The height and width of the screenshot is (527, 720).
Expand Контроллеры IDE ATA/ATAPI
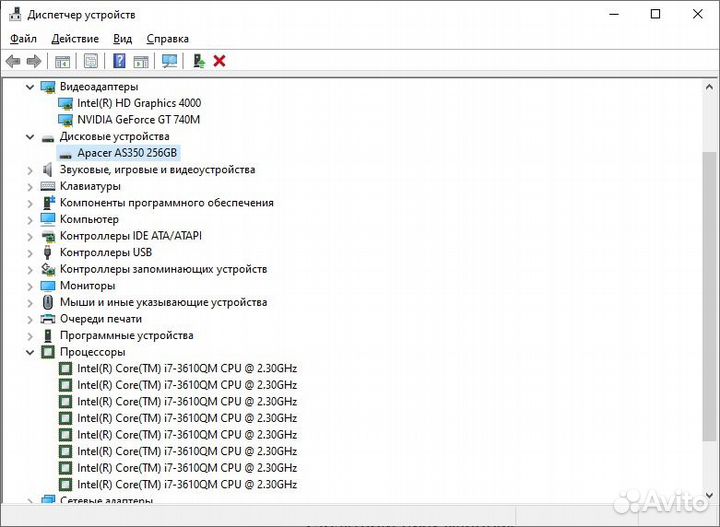(30, 236)
